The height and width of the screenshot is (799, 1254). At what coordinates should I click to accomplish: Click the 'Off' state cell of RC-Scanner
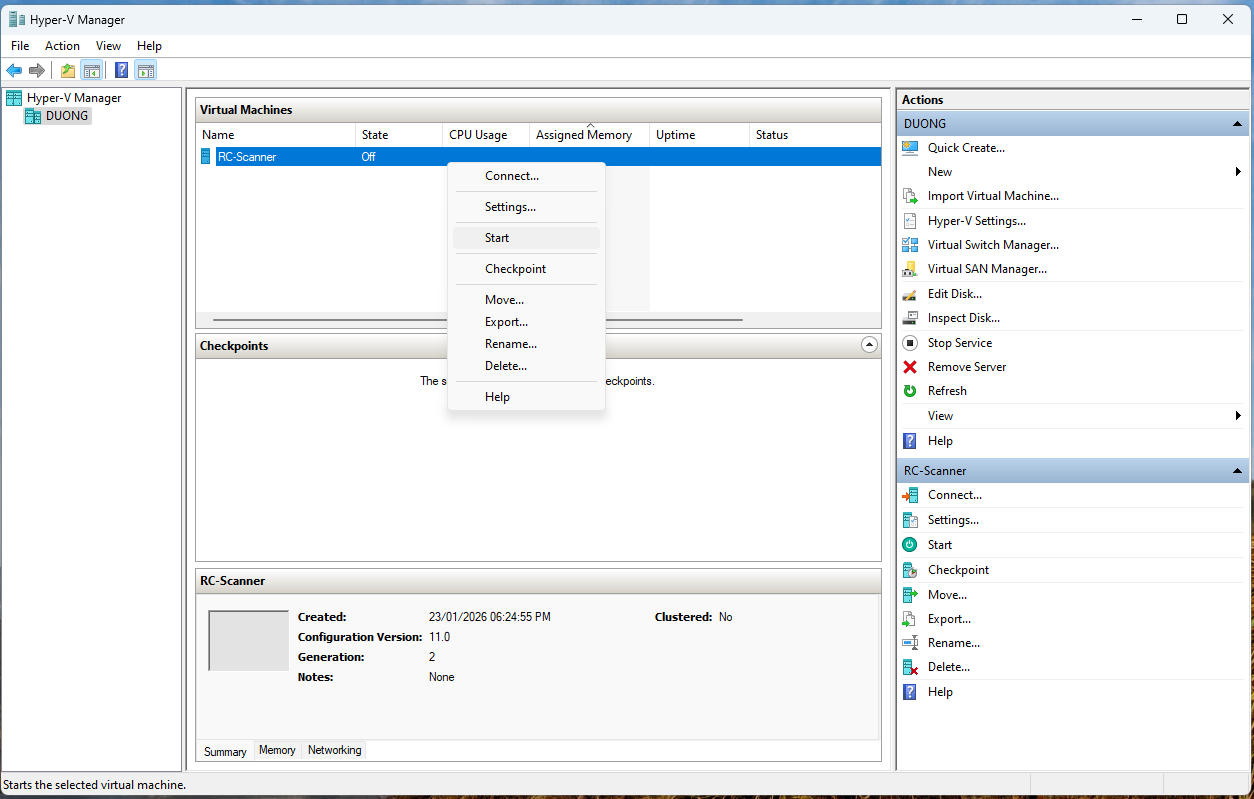pyautogui.click(x=369, y=157)
